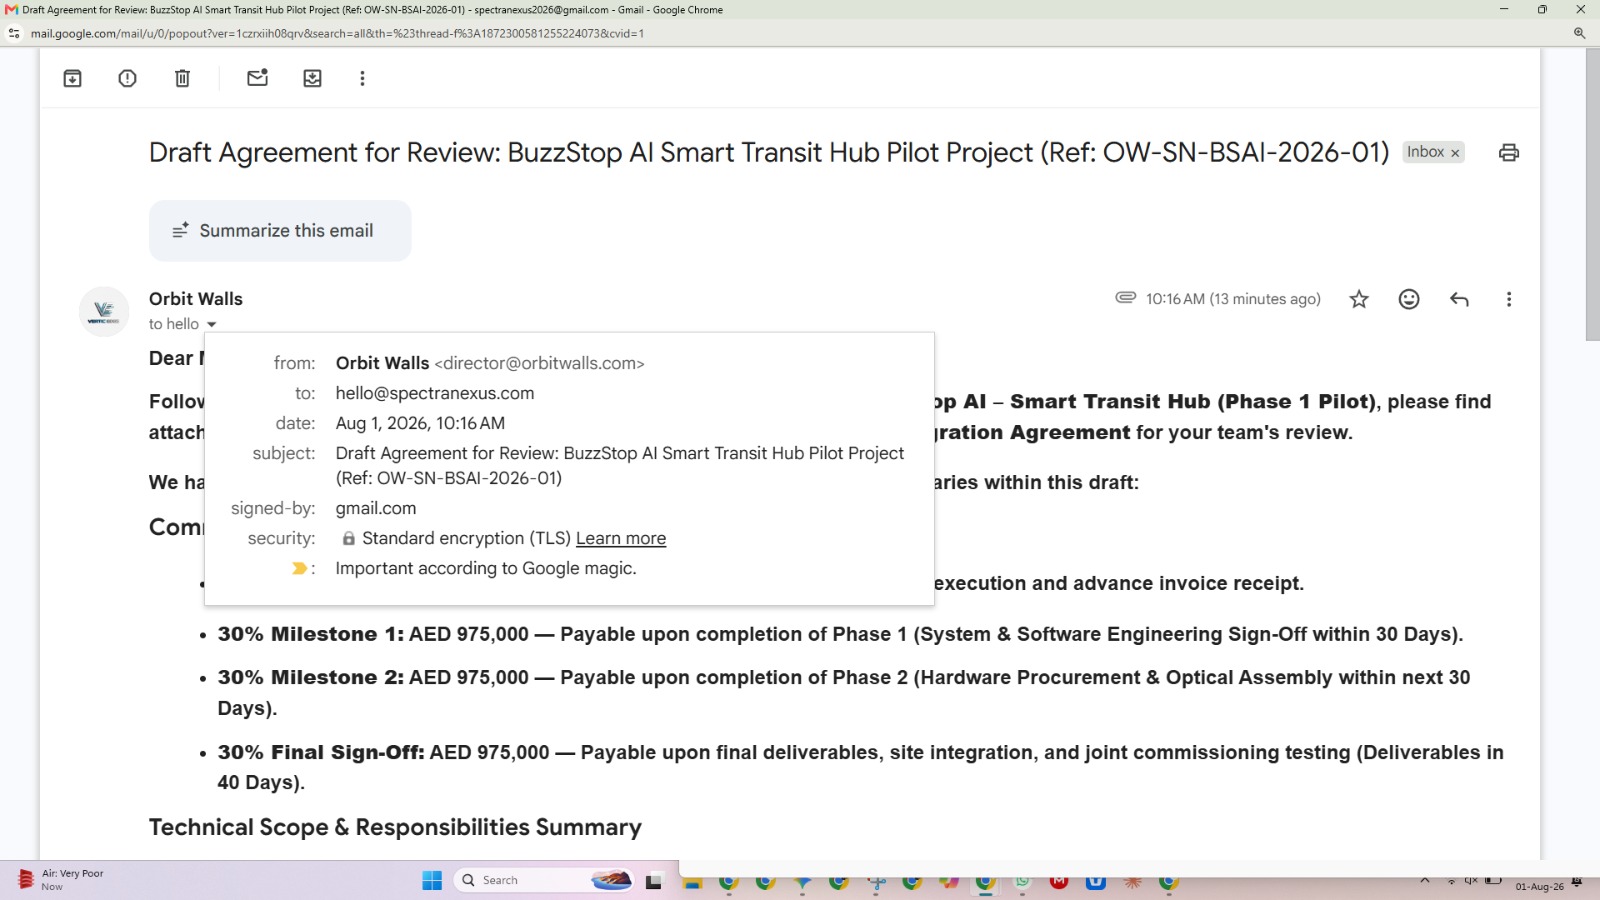Open Learn more about encryption link
This screenshot has width=1600, height=900.
click(621, 538)
